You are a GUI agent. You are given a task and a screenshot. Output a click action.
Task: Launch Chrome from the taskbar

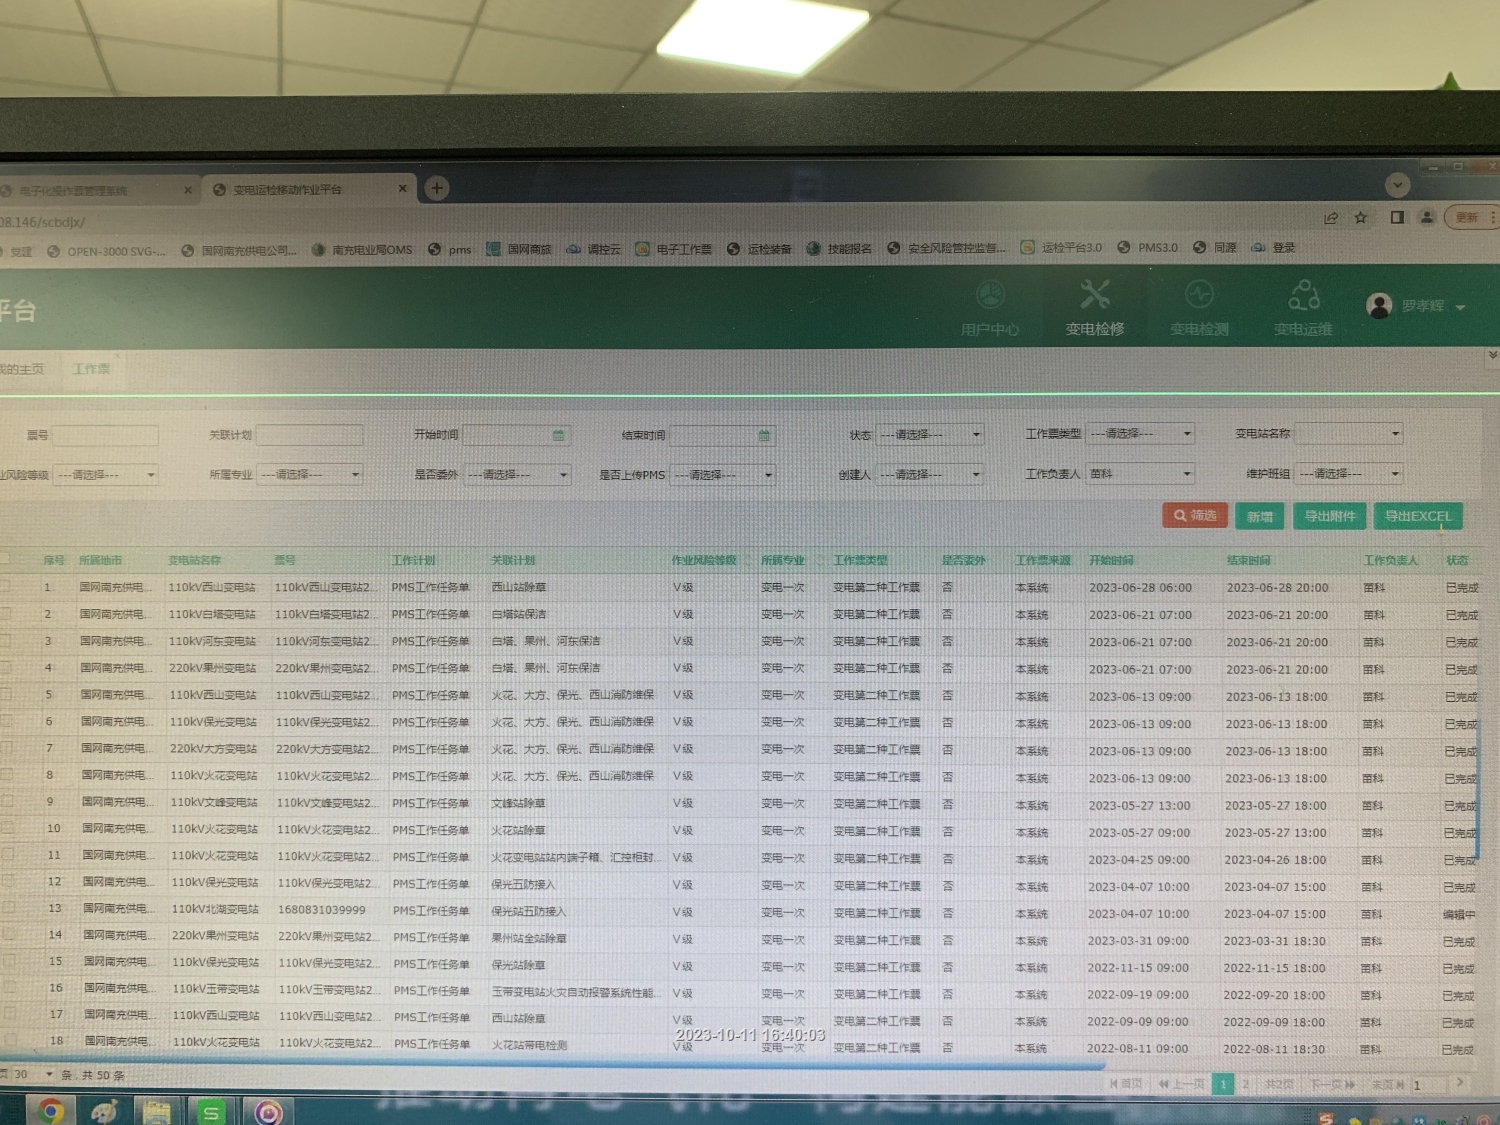pyautogui.click(x=51, y=1110)
